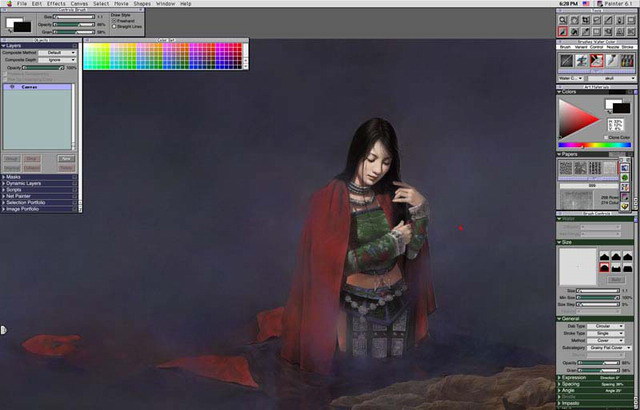Select the Paint Bucket tool

coord(574,31)
